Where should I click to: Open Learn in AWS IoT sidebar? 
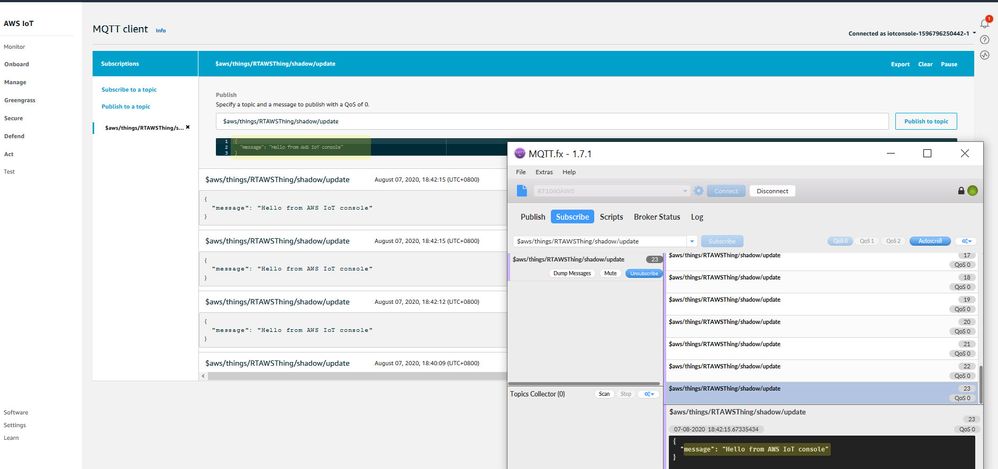[11, 438]
